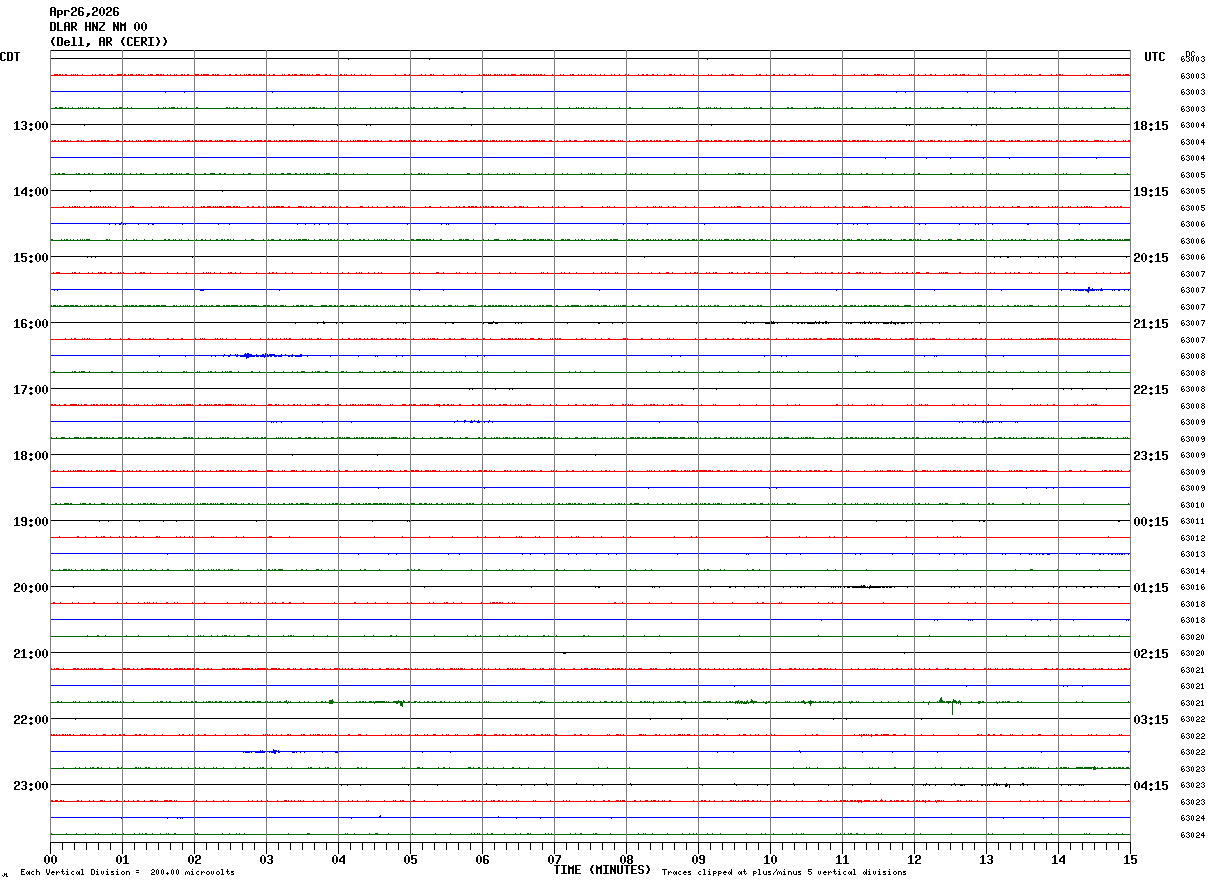Click the CDT timezone label
1210x886 pixels.
coord(10,57)
